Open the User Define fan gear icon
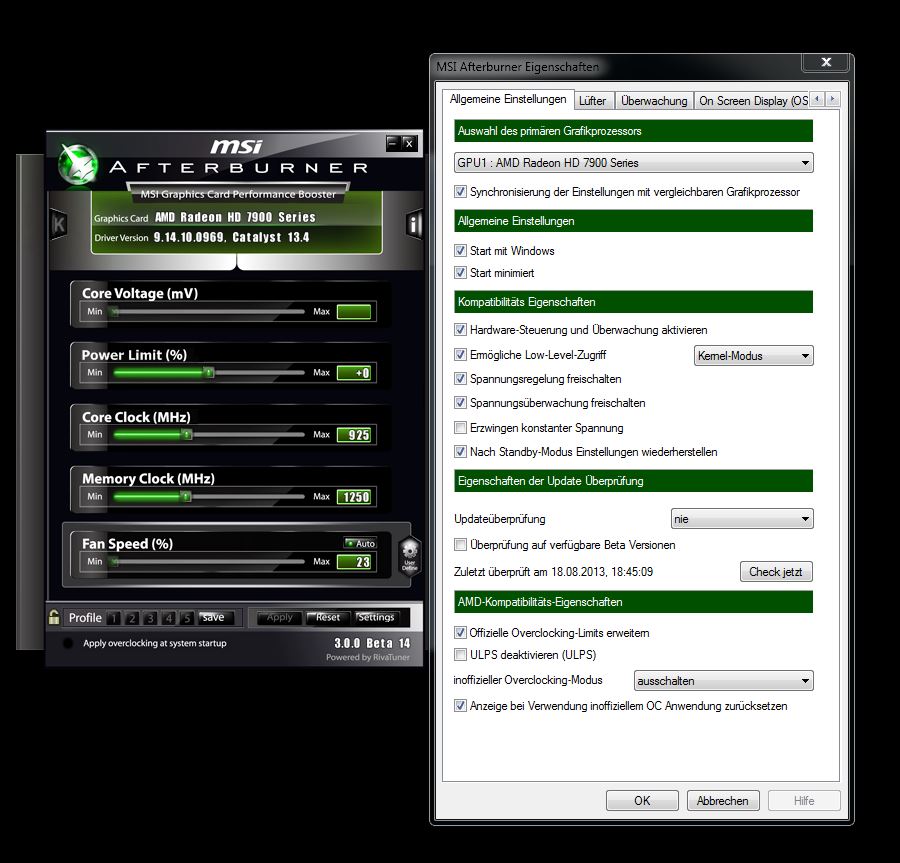The width and height of the screenshot is (900, 863). tap(409, 555)
